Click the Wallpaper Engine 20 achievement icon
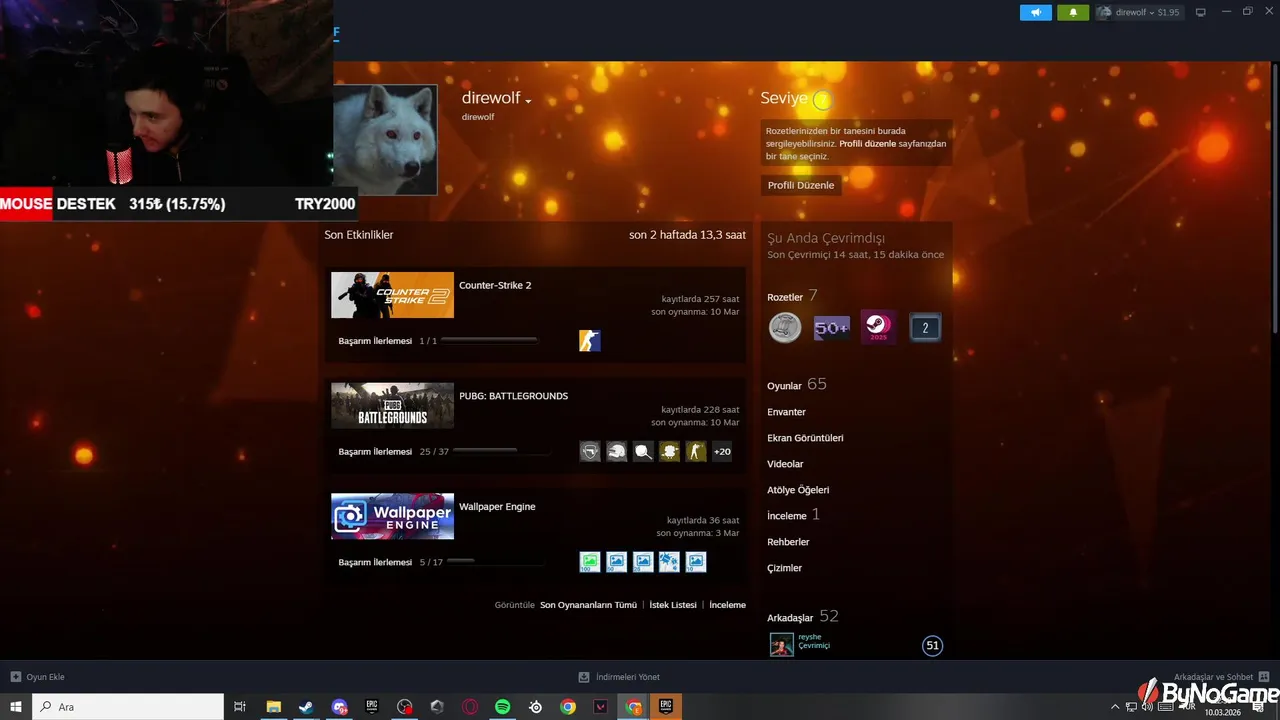This screenshot has height=720, width=1280. (643, 562)
